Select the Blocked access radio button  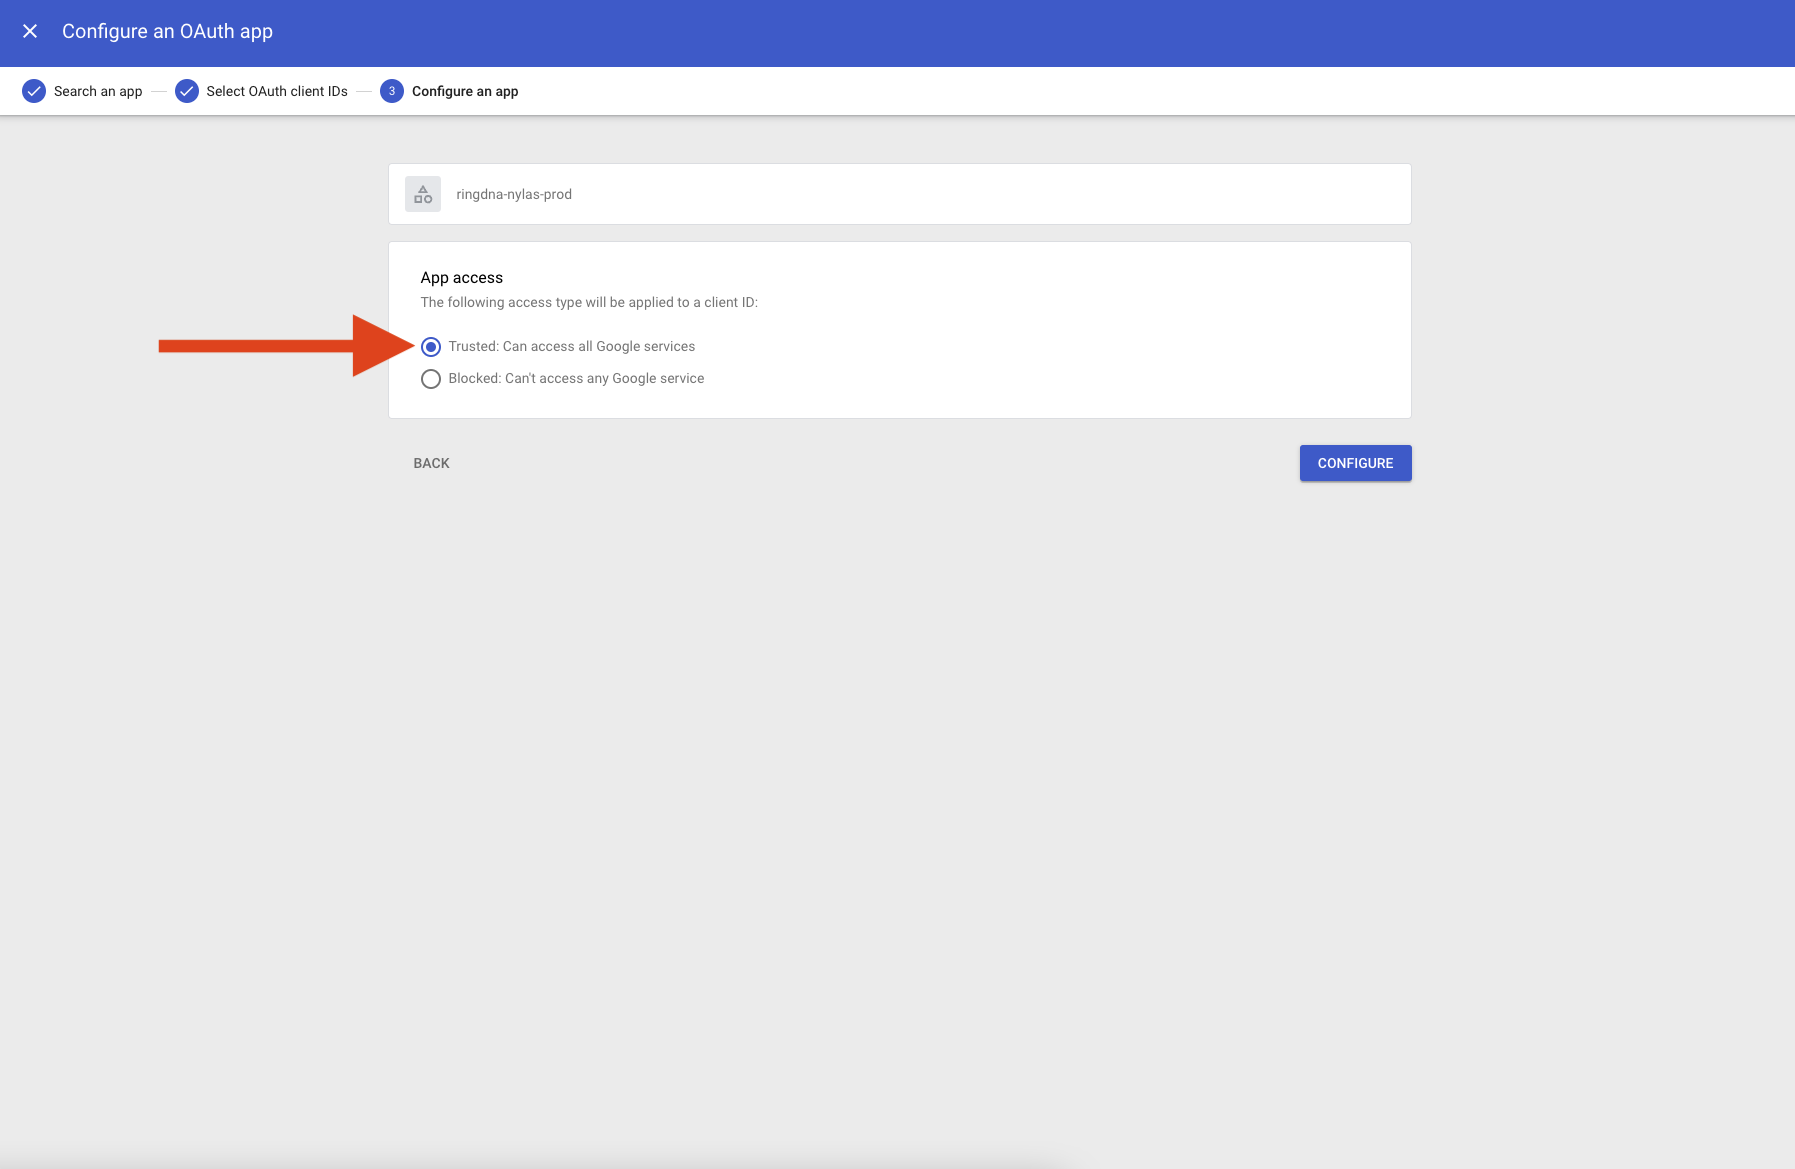point(431,379)
